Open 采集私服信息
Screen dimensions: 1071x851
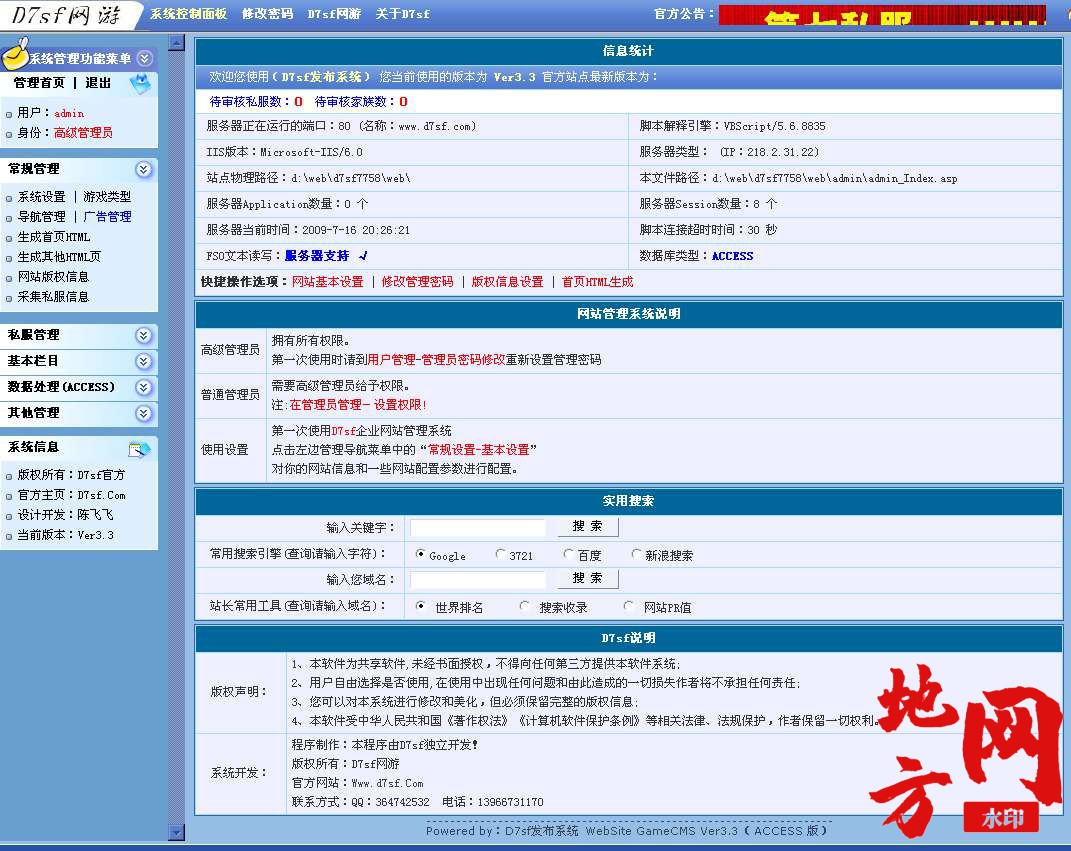(53, 296)
